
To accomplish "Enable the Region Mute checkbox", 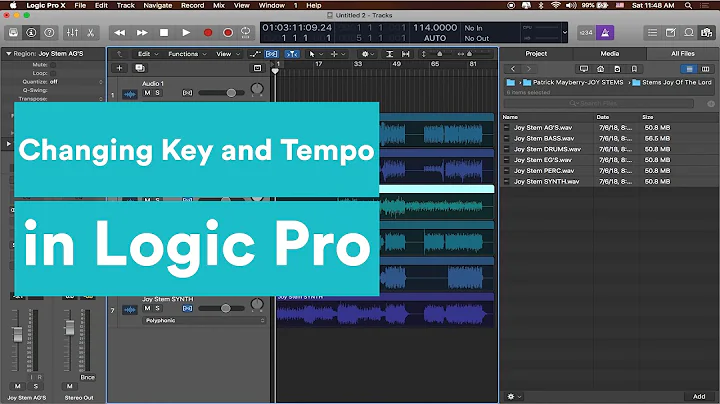I will tap(53, 65).
